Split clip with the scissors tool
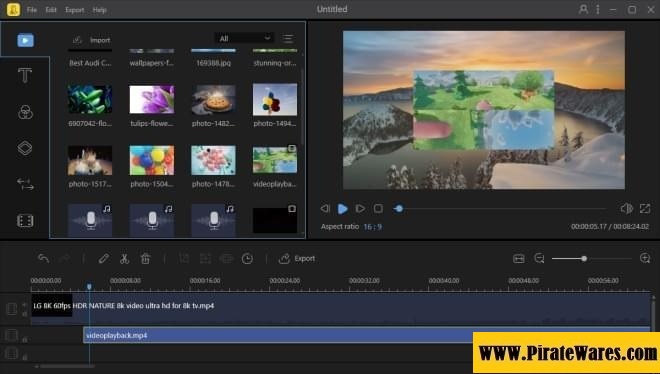Image resolution: width=660 pixels, height=374 pixels. pos(124,258)
